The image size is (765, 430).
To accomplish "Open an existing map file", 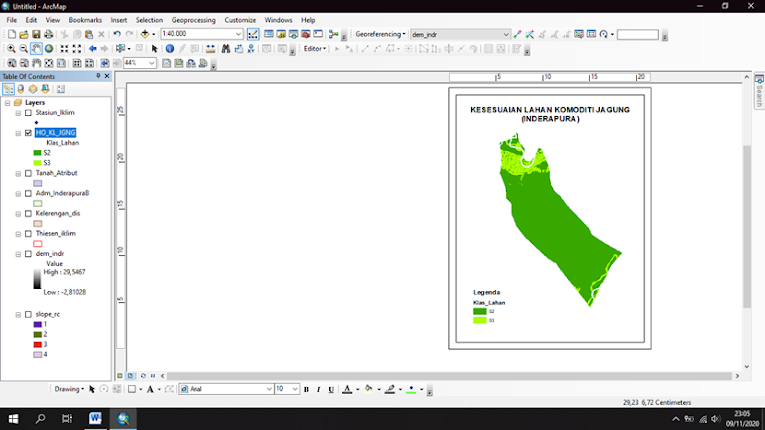I will click(24, 34).
